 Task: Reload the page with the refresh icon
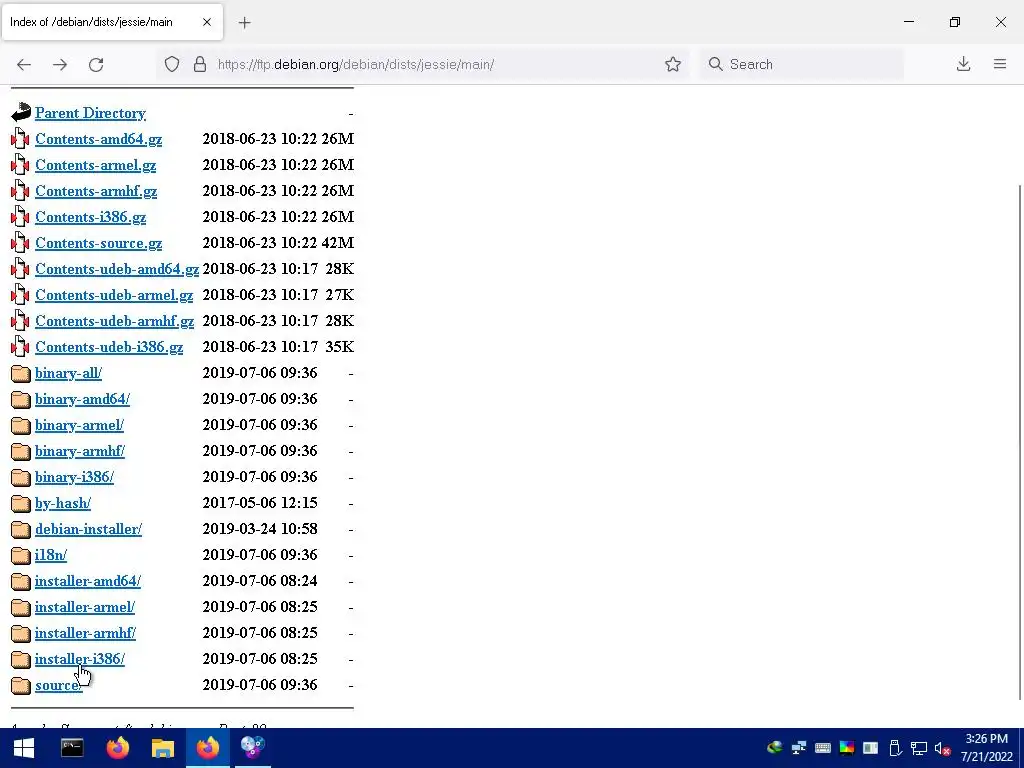(x=96, y=64)
